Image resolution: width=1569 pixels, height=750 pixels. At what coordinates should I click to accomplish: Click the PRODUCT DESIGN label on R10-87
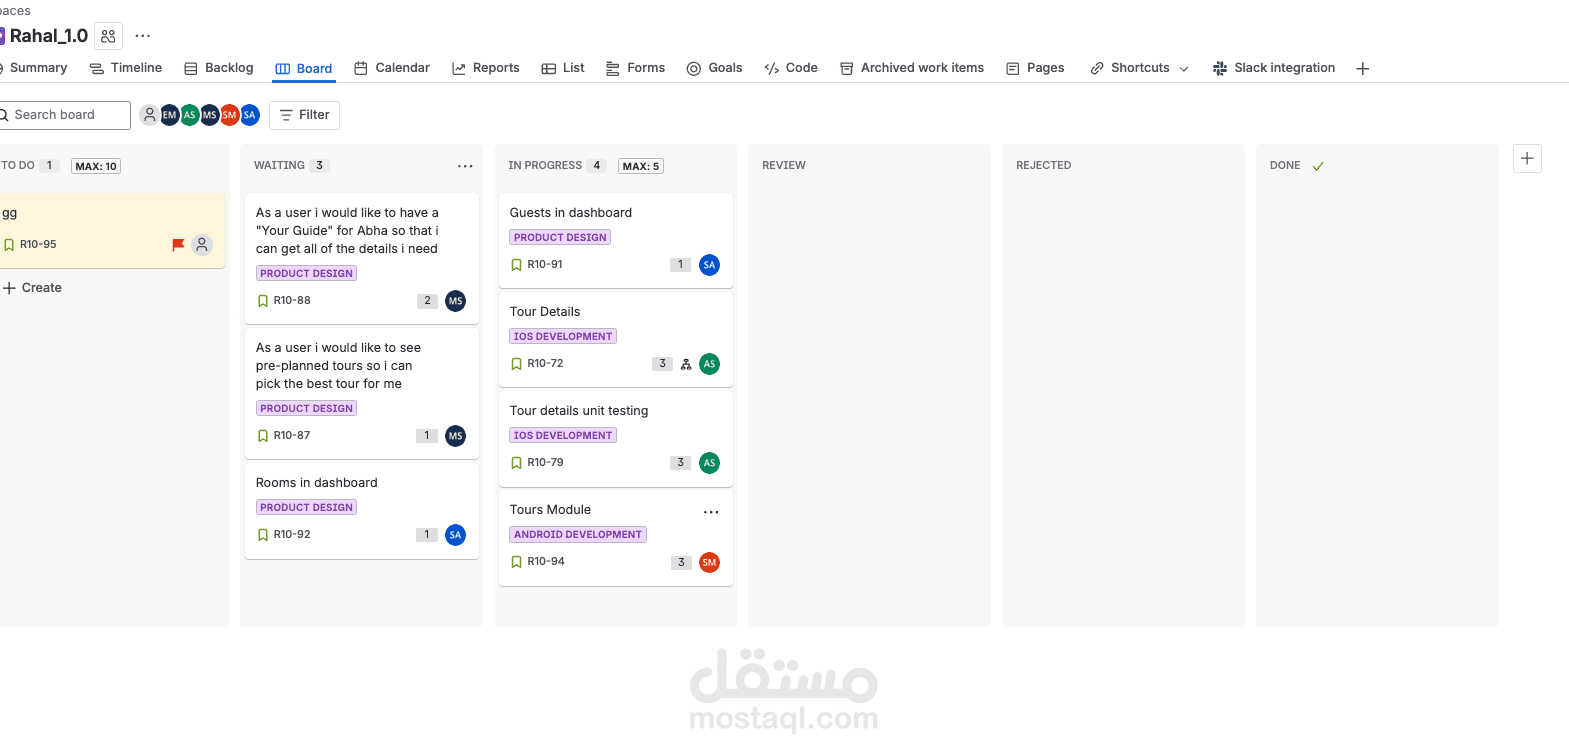[307, 409]
